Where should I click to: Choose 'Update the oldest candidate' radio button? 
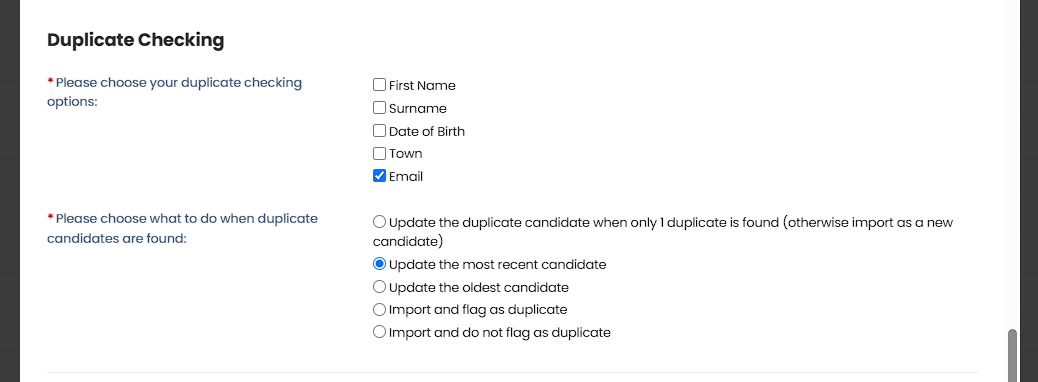379,287
